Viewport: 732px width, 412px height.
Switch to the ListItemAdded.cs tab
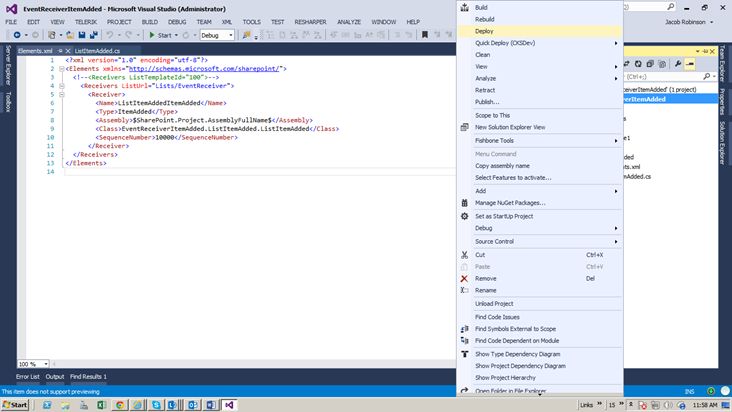click(x=97, y=49)
